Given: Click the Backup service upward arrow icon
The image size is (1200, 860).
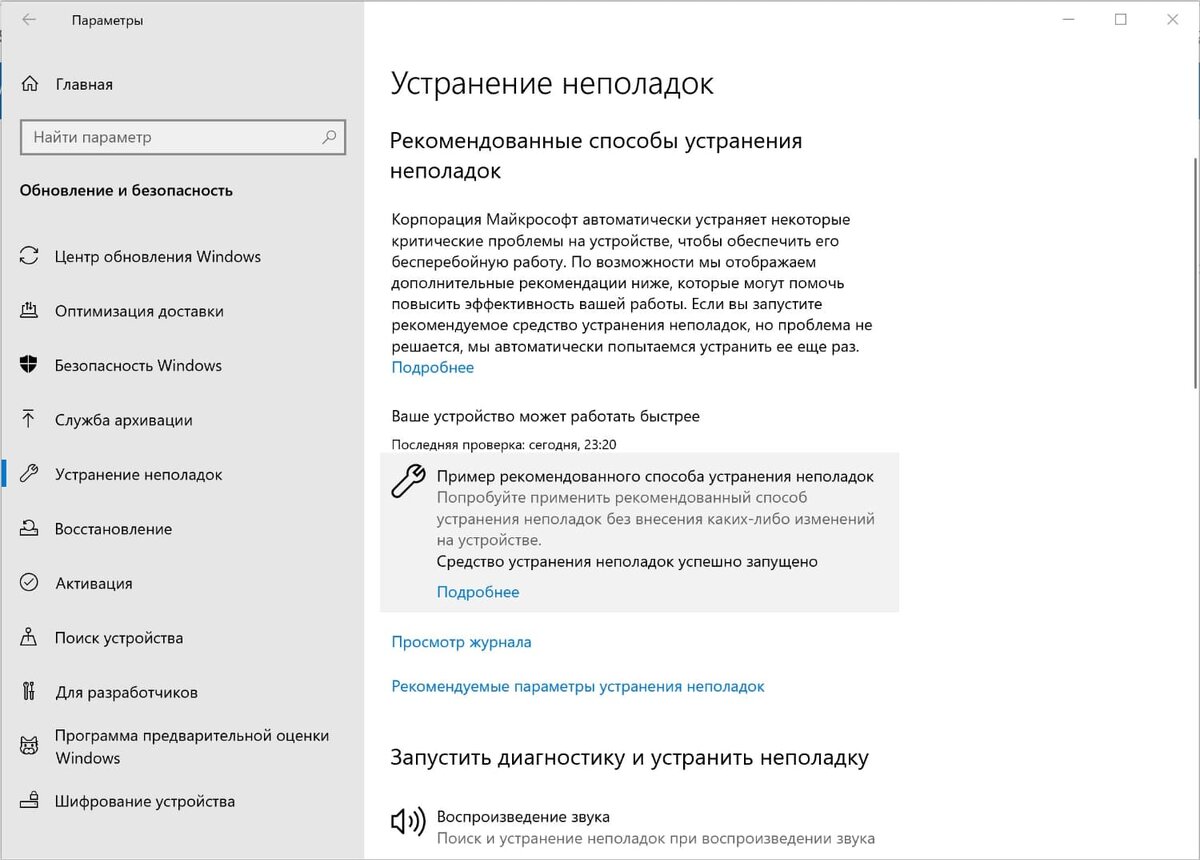Looking at the screenshot, I should click(x=29, y=420).
